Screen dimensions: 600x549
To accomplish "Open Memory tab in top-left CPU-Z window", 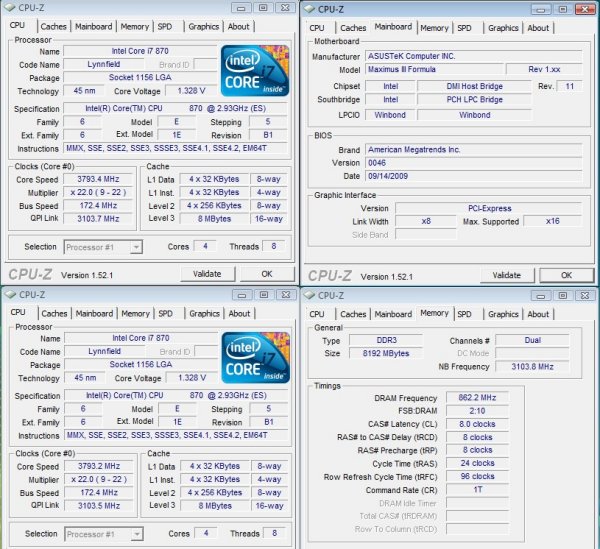I will pos(134,26).
